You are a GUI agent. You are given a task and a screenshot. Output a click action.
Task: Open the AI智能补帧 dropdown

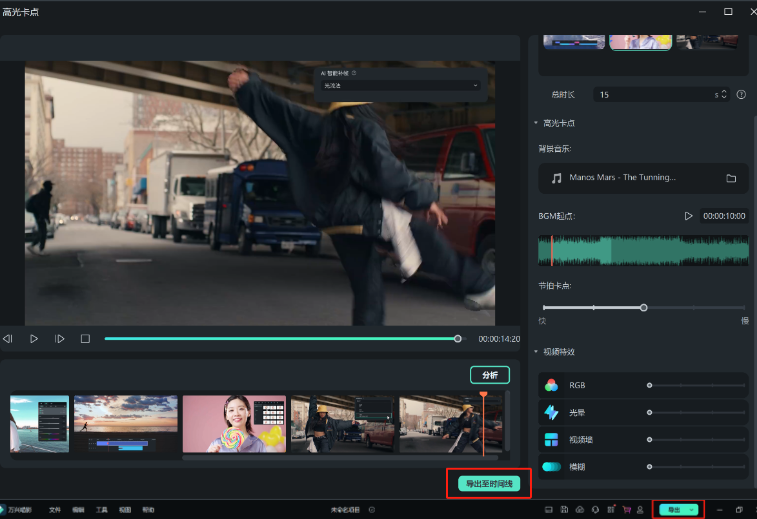[401, 86]
